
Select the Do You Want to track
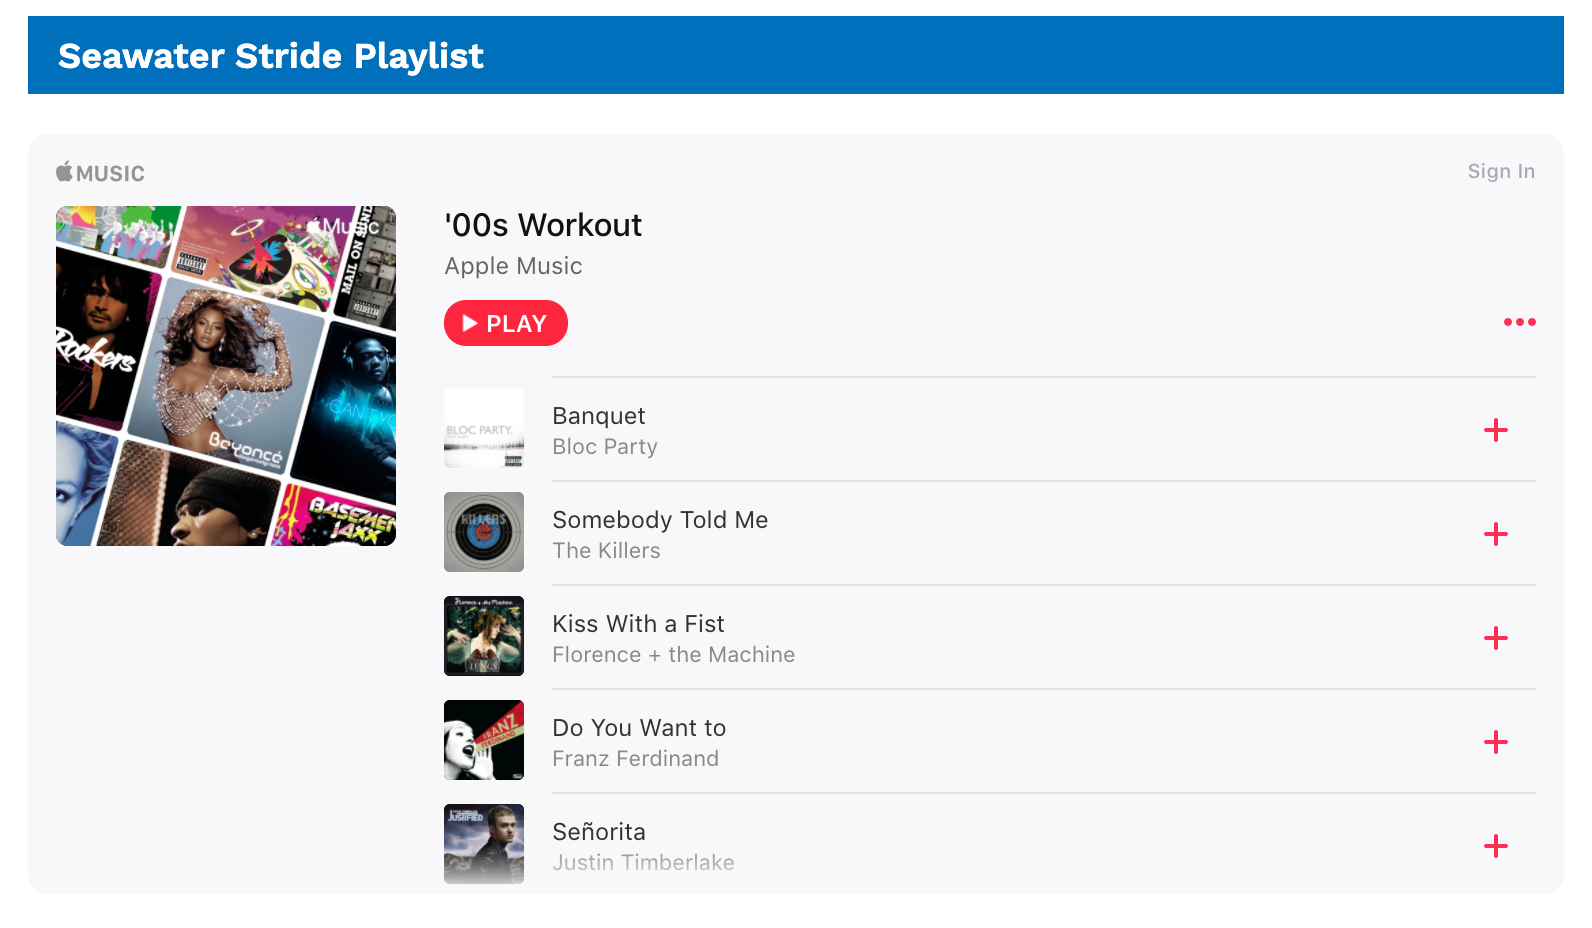(639, 728)
